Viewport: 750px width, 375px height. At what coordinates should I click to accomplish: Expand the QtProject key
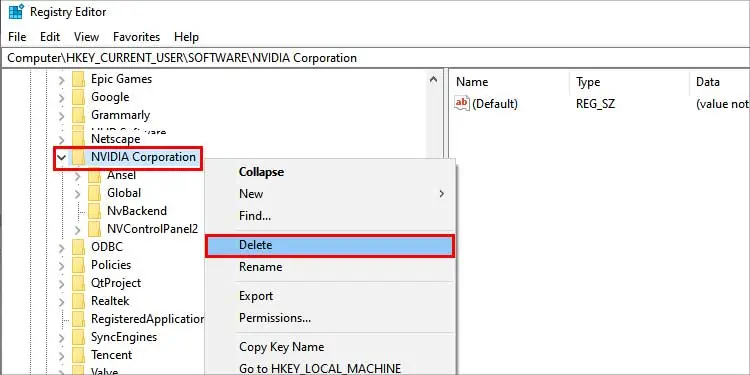pyautogui.click(x=61, y=283)
